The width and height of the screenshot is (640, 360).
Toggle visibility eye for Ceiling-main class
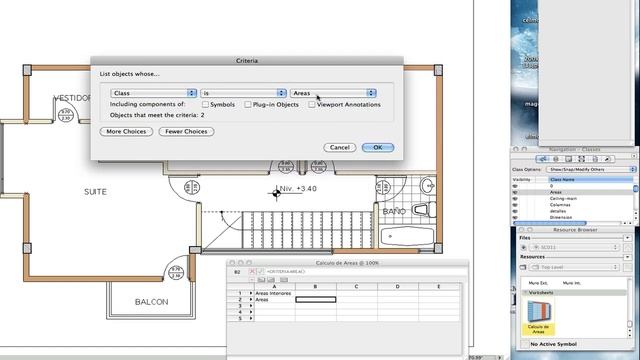click(x=515, y=199)
